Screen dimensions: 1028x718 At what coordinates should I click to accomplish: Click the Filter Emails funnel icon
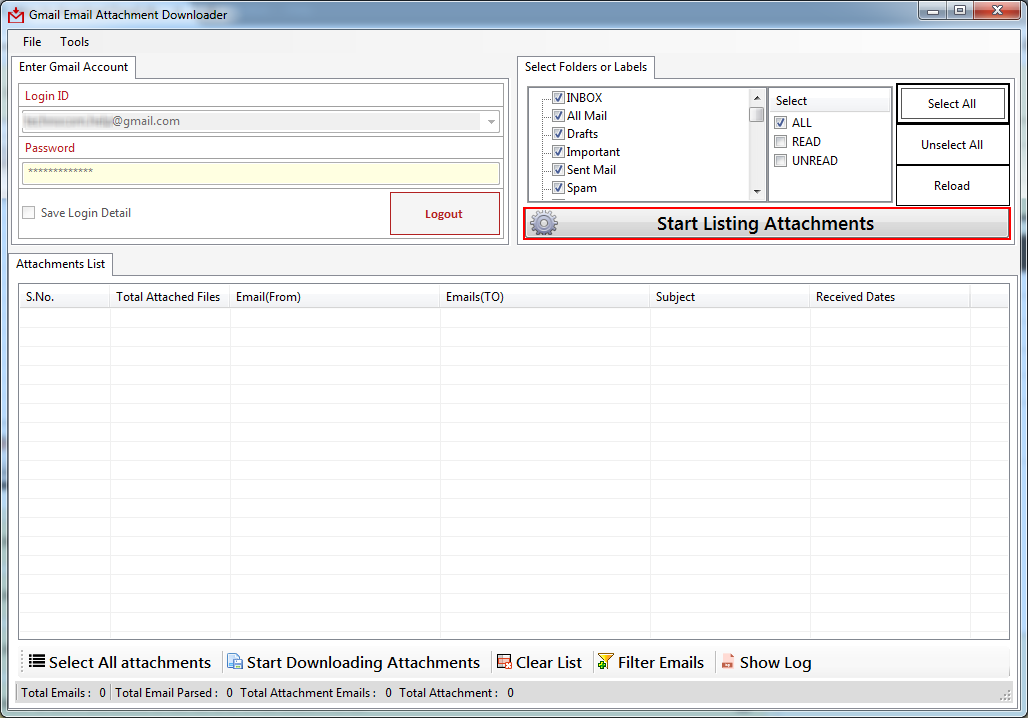(605, 662)
